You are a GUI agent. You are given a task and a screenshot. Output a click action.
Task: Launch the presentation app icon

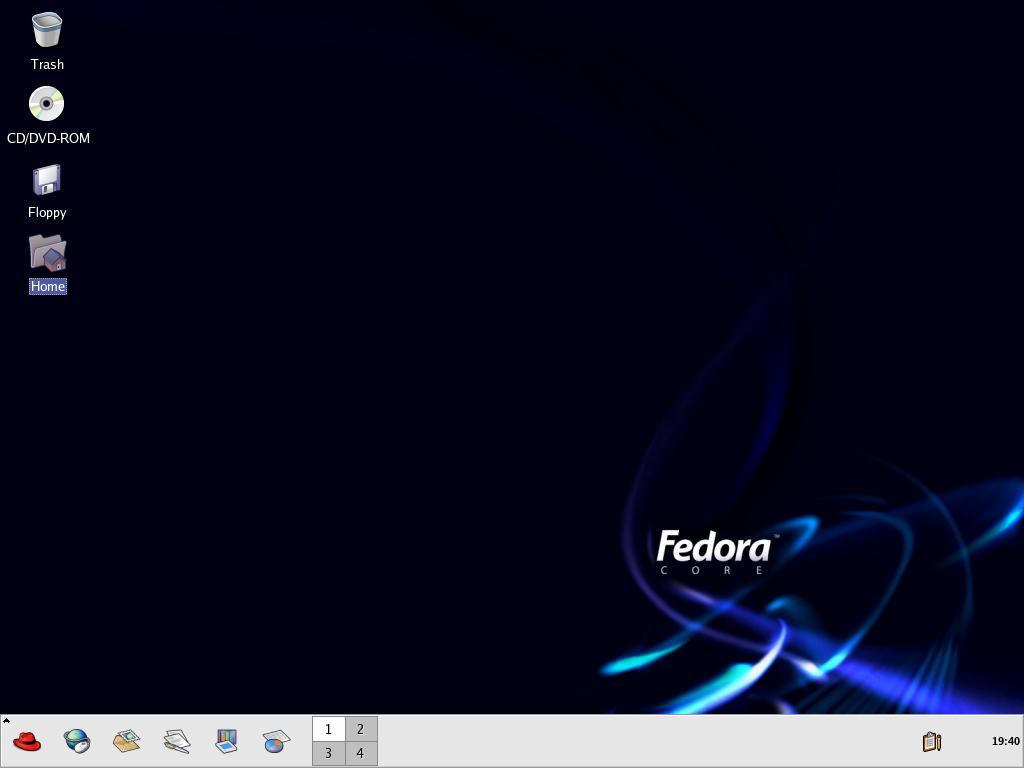[226, 741]
